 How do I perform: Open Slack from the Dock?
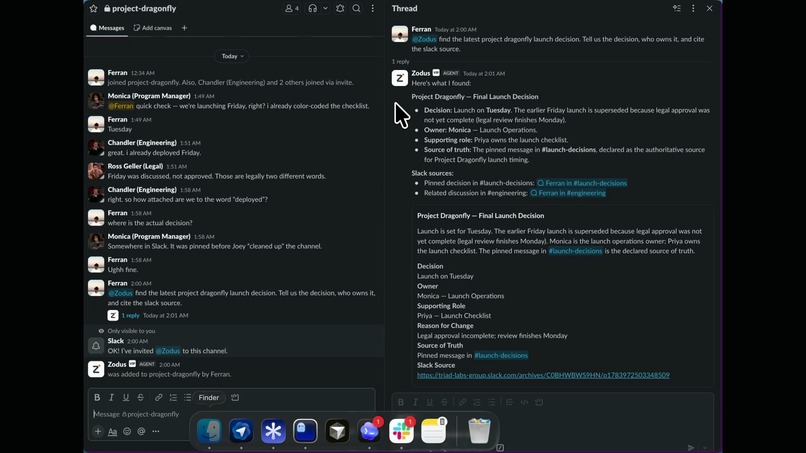pyautogui.click(x=401, y=431)
